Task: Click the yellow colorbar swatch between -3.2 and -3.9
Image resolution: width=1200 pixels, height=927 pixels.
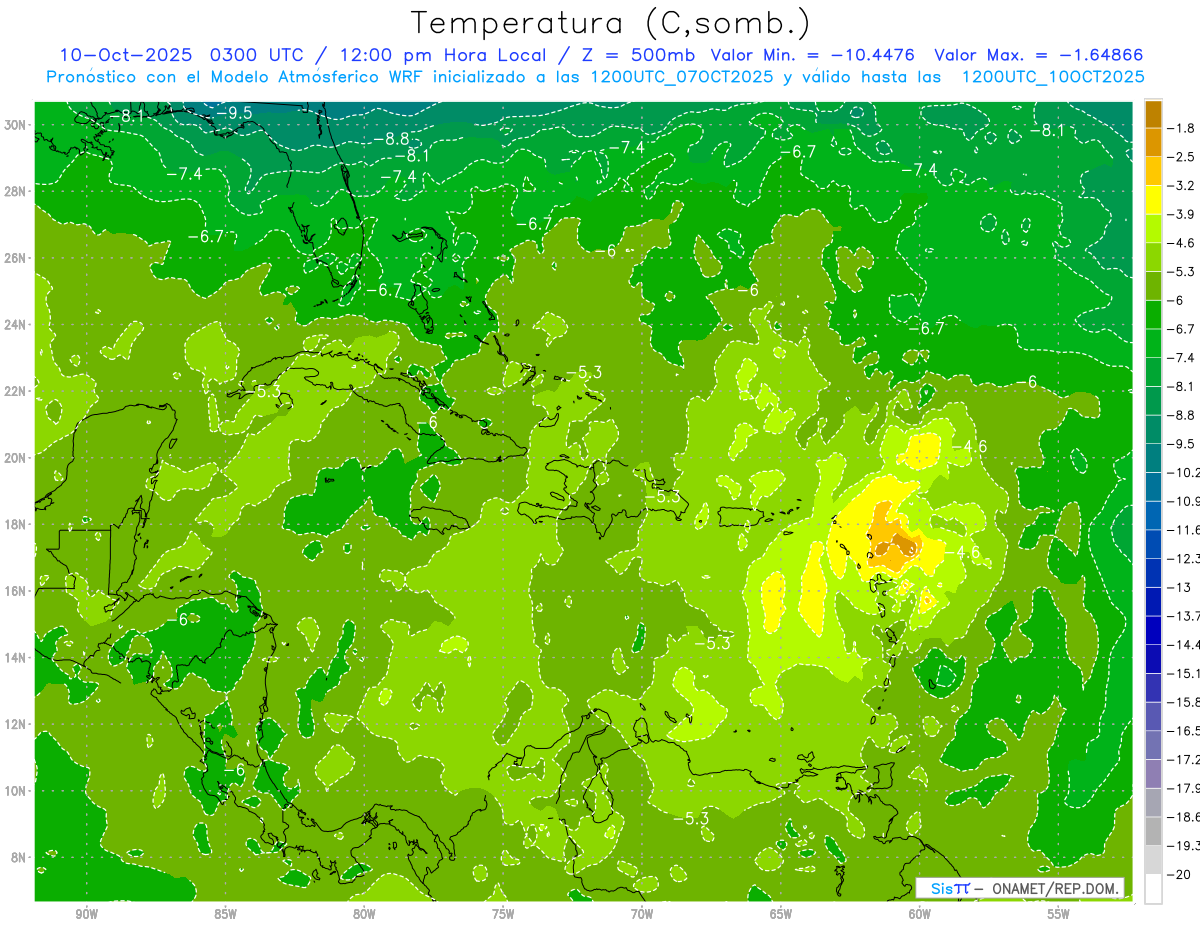Action: coord(1153,200)
